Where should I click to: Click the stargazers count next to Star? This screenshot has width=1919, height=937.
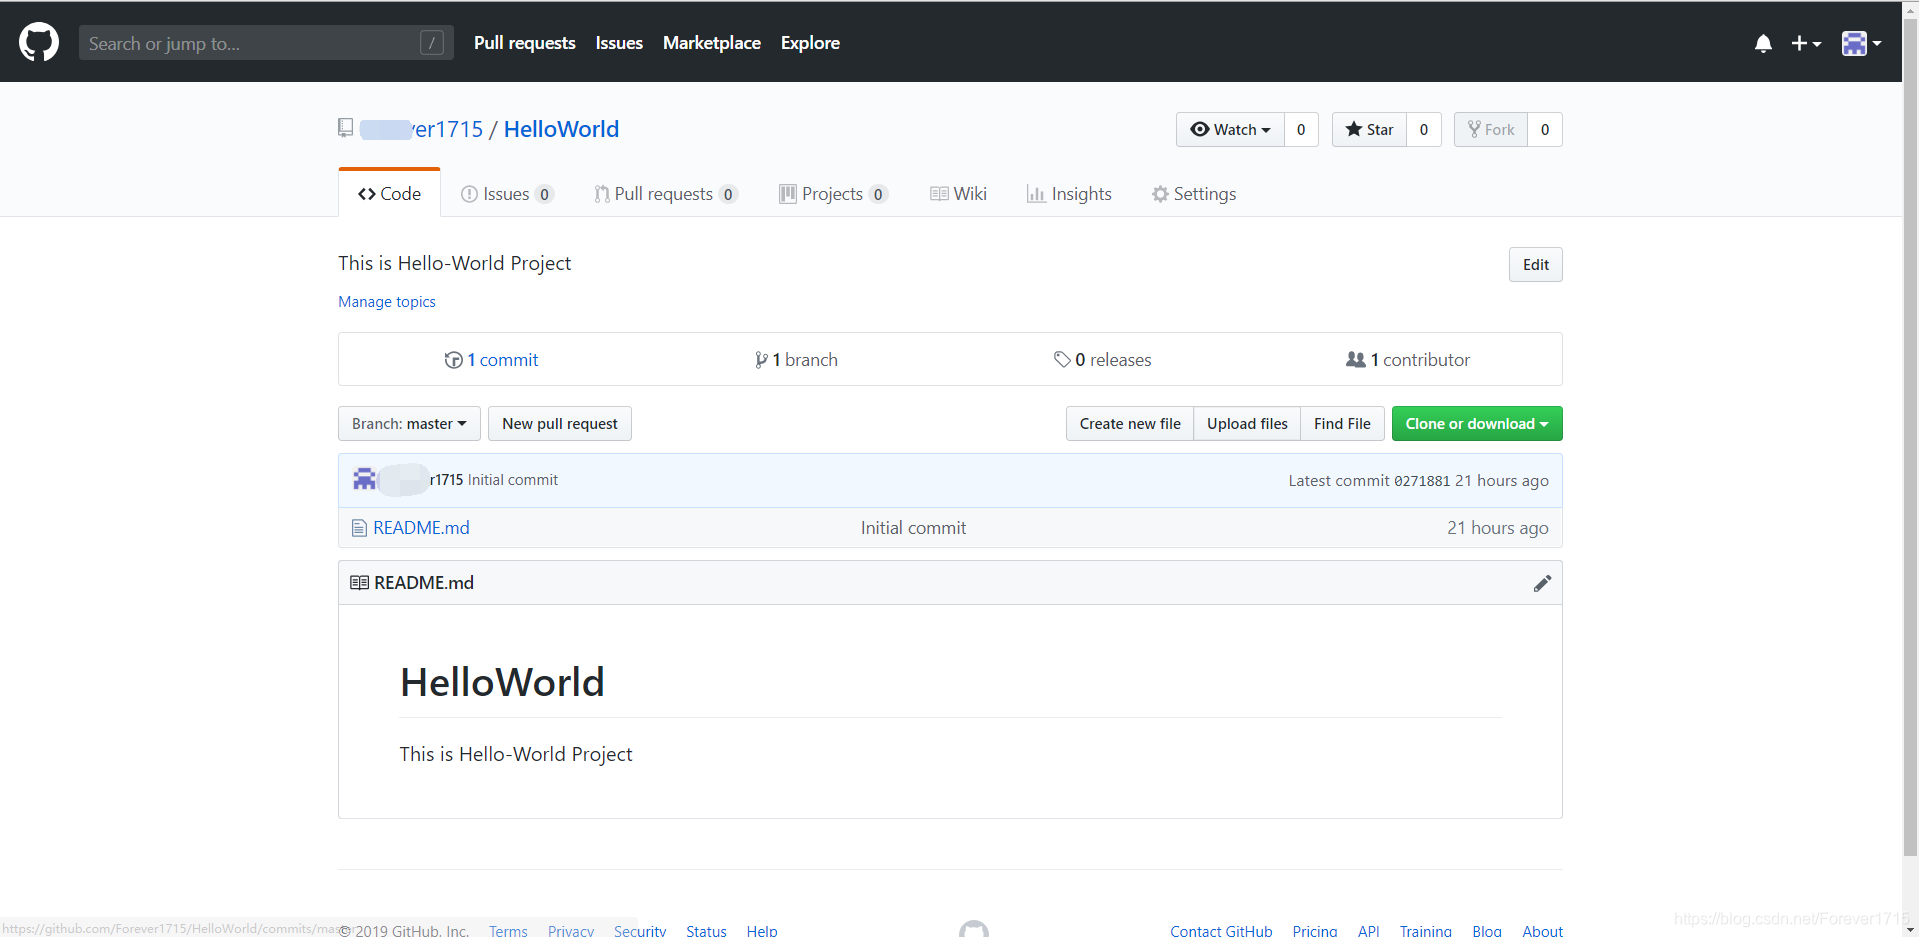(1424, 130)
